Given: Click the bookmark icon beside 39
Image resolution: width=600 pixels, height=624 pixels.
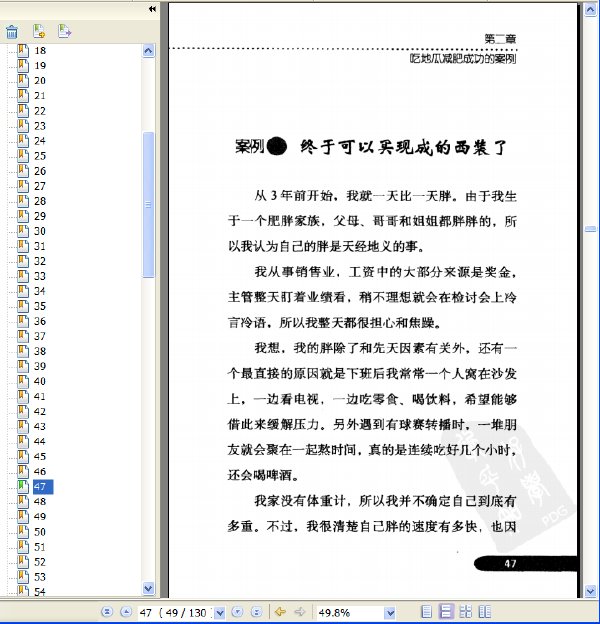Looking at the screenshot, I should pyautogui.click(x=23, y=366).
